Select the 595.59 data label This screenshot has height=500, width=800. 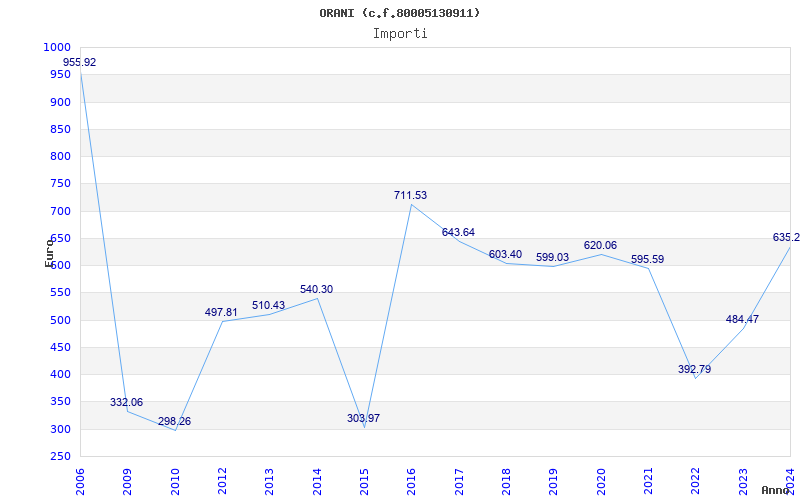647,259
